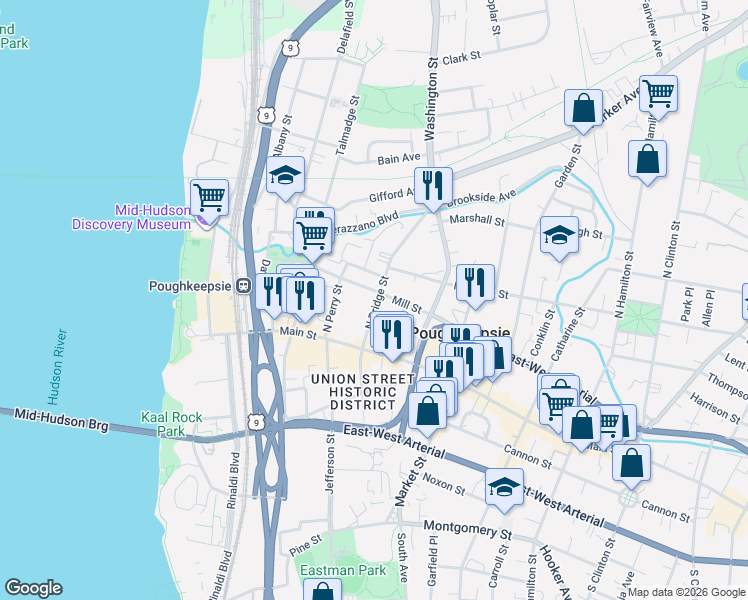Click the Kaal Rock Park label
This screenshot has width=748, height=600.
(x=171, y=424)
